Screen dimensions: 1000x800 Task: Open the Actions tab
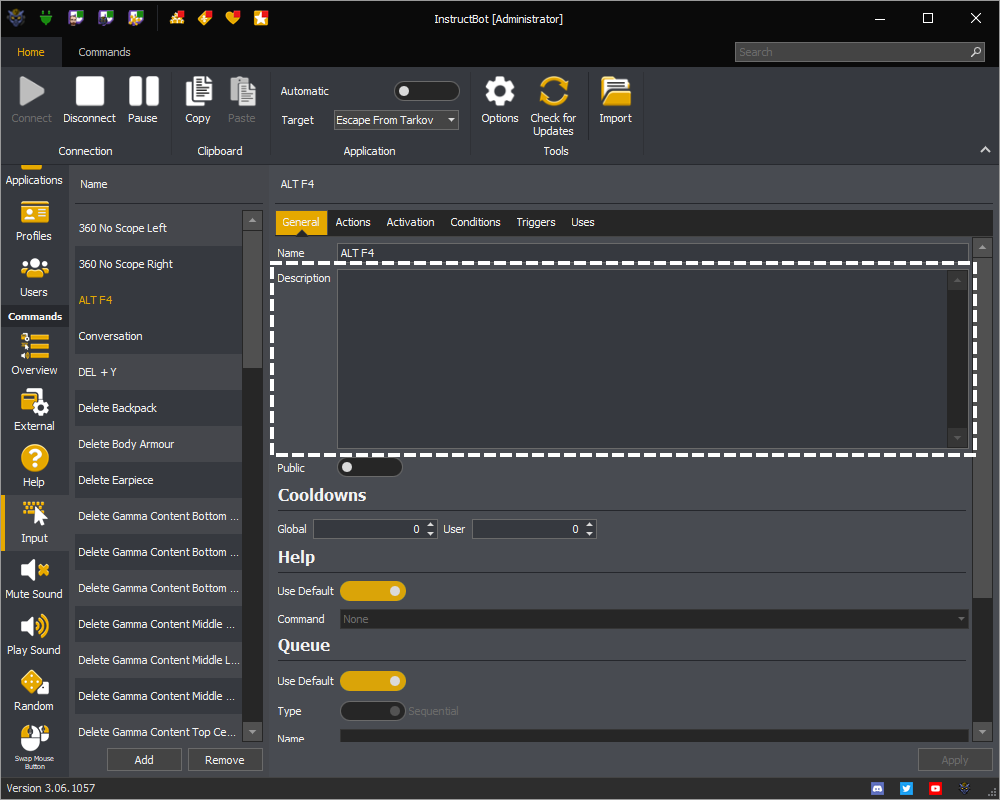(x=353, y=222)
